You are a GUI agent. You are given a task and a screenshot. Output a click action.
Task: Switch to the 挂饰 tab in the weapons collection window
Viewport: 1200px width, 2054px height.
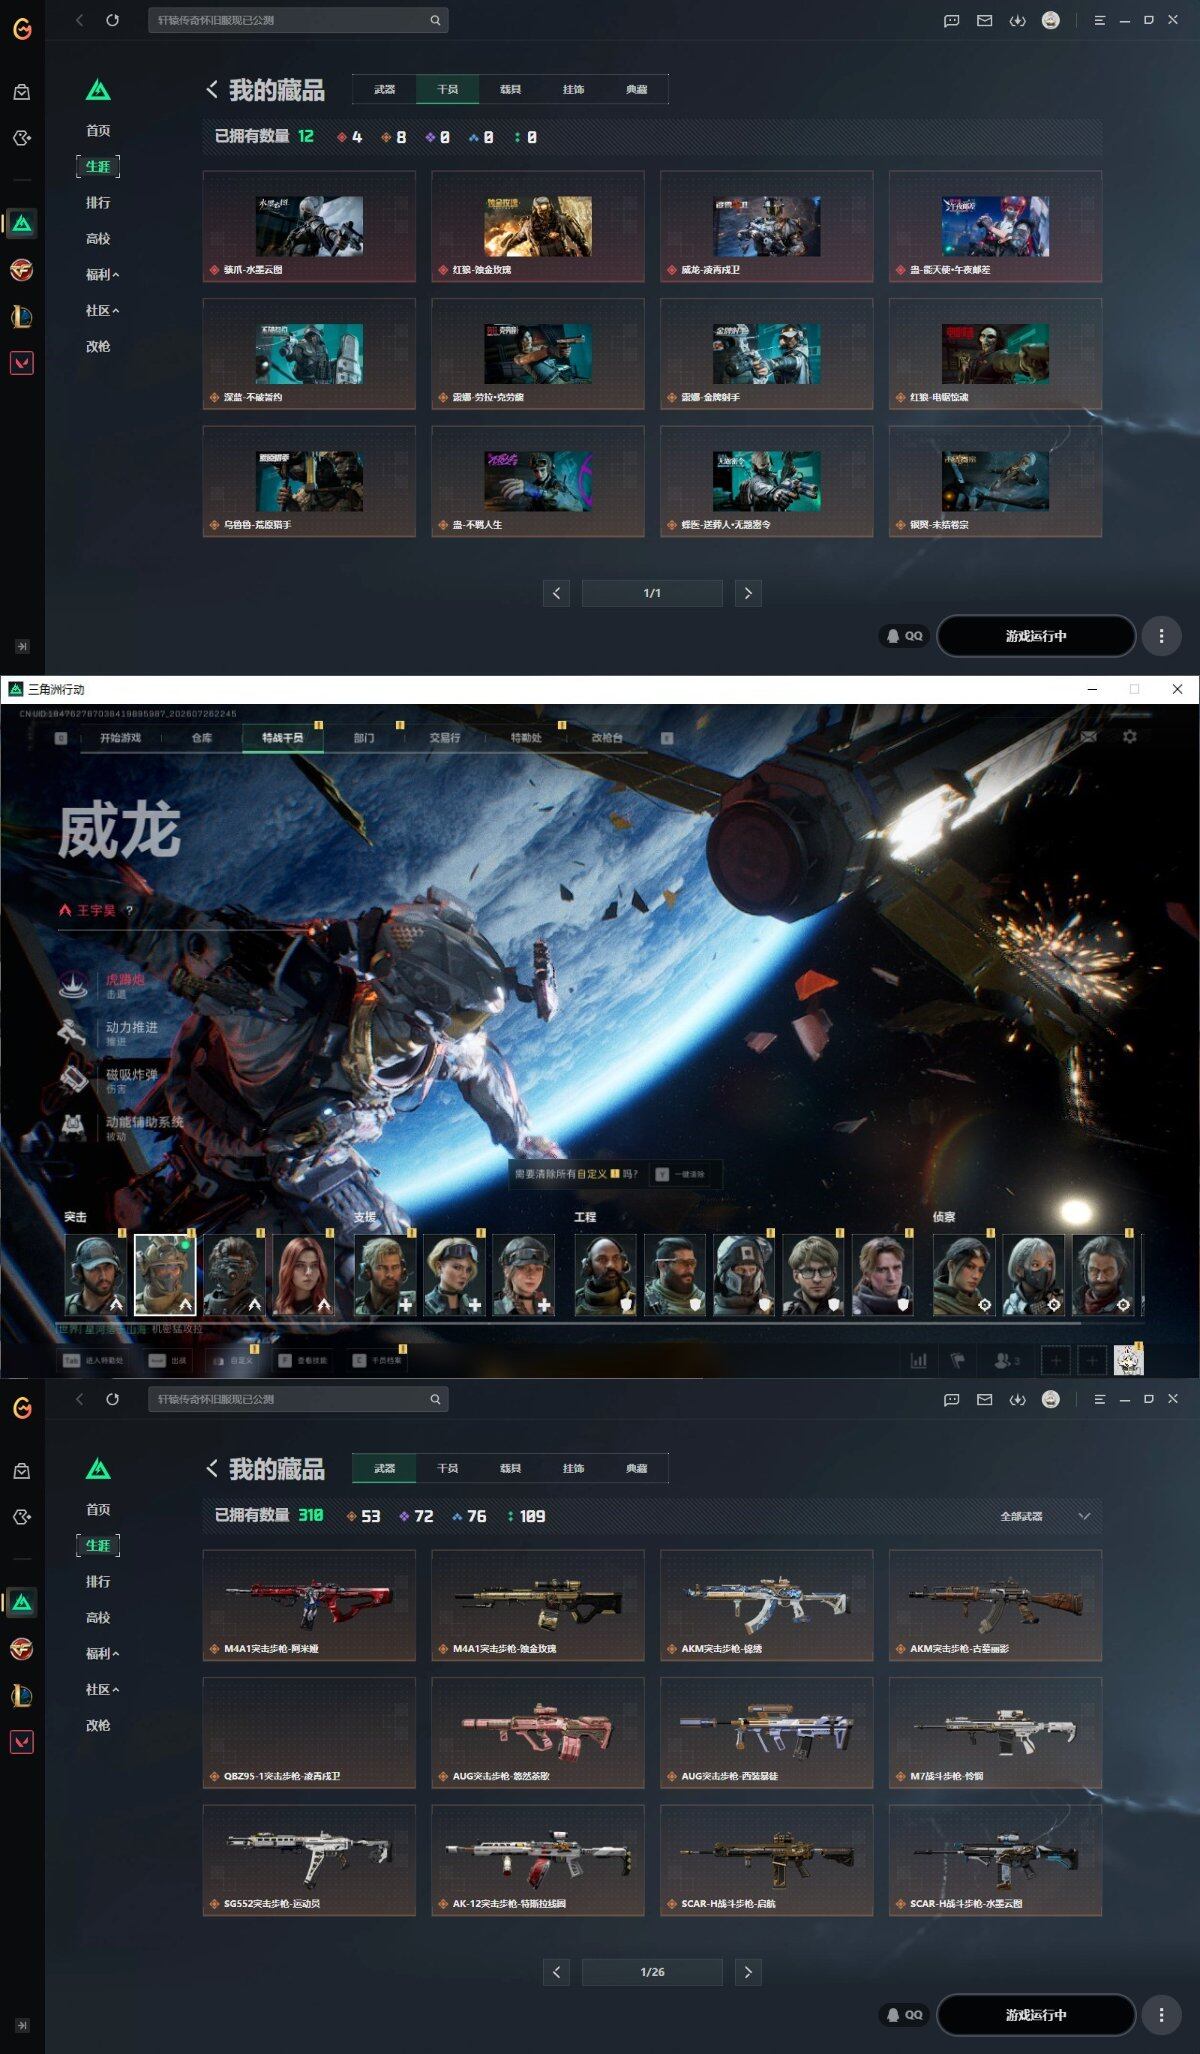(574, 1468)
